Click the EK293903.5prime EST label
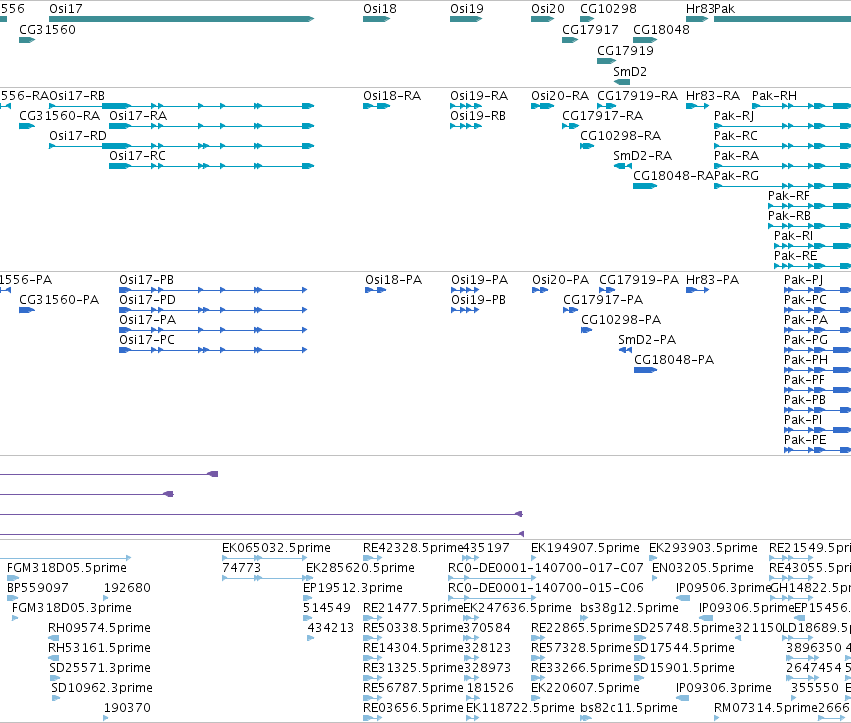This screenshot has width=851, height=723. (x=703, y=548)
